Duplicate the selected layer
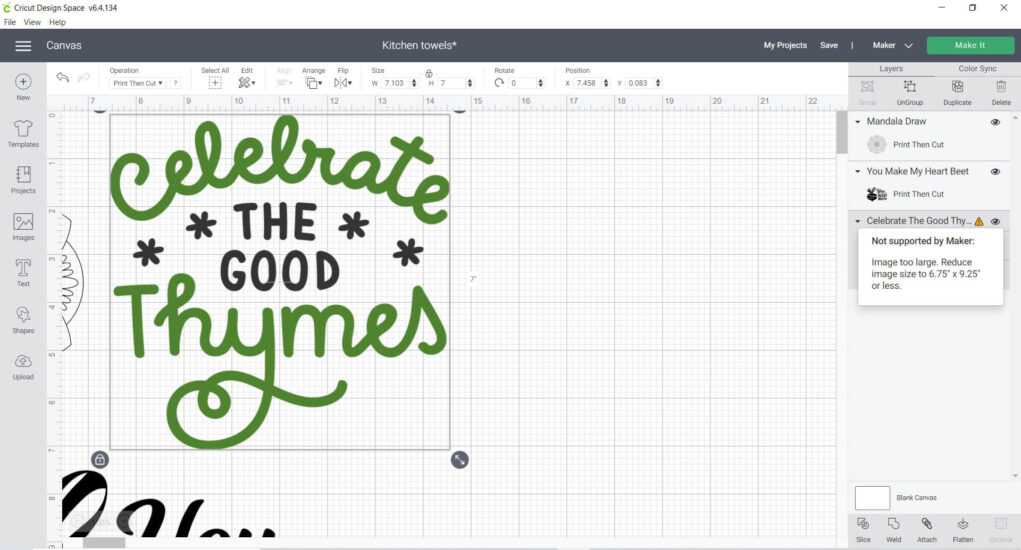Viewport: 1021px width, 550px height. pyautogui.click(x=957, y=92)
